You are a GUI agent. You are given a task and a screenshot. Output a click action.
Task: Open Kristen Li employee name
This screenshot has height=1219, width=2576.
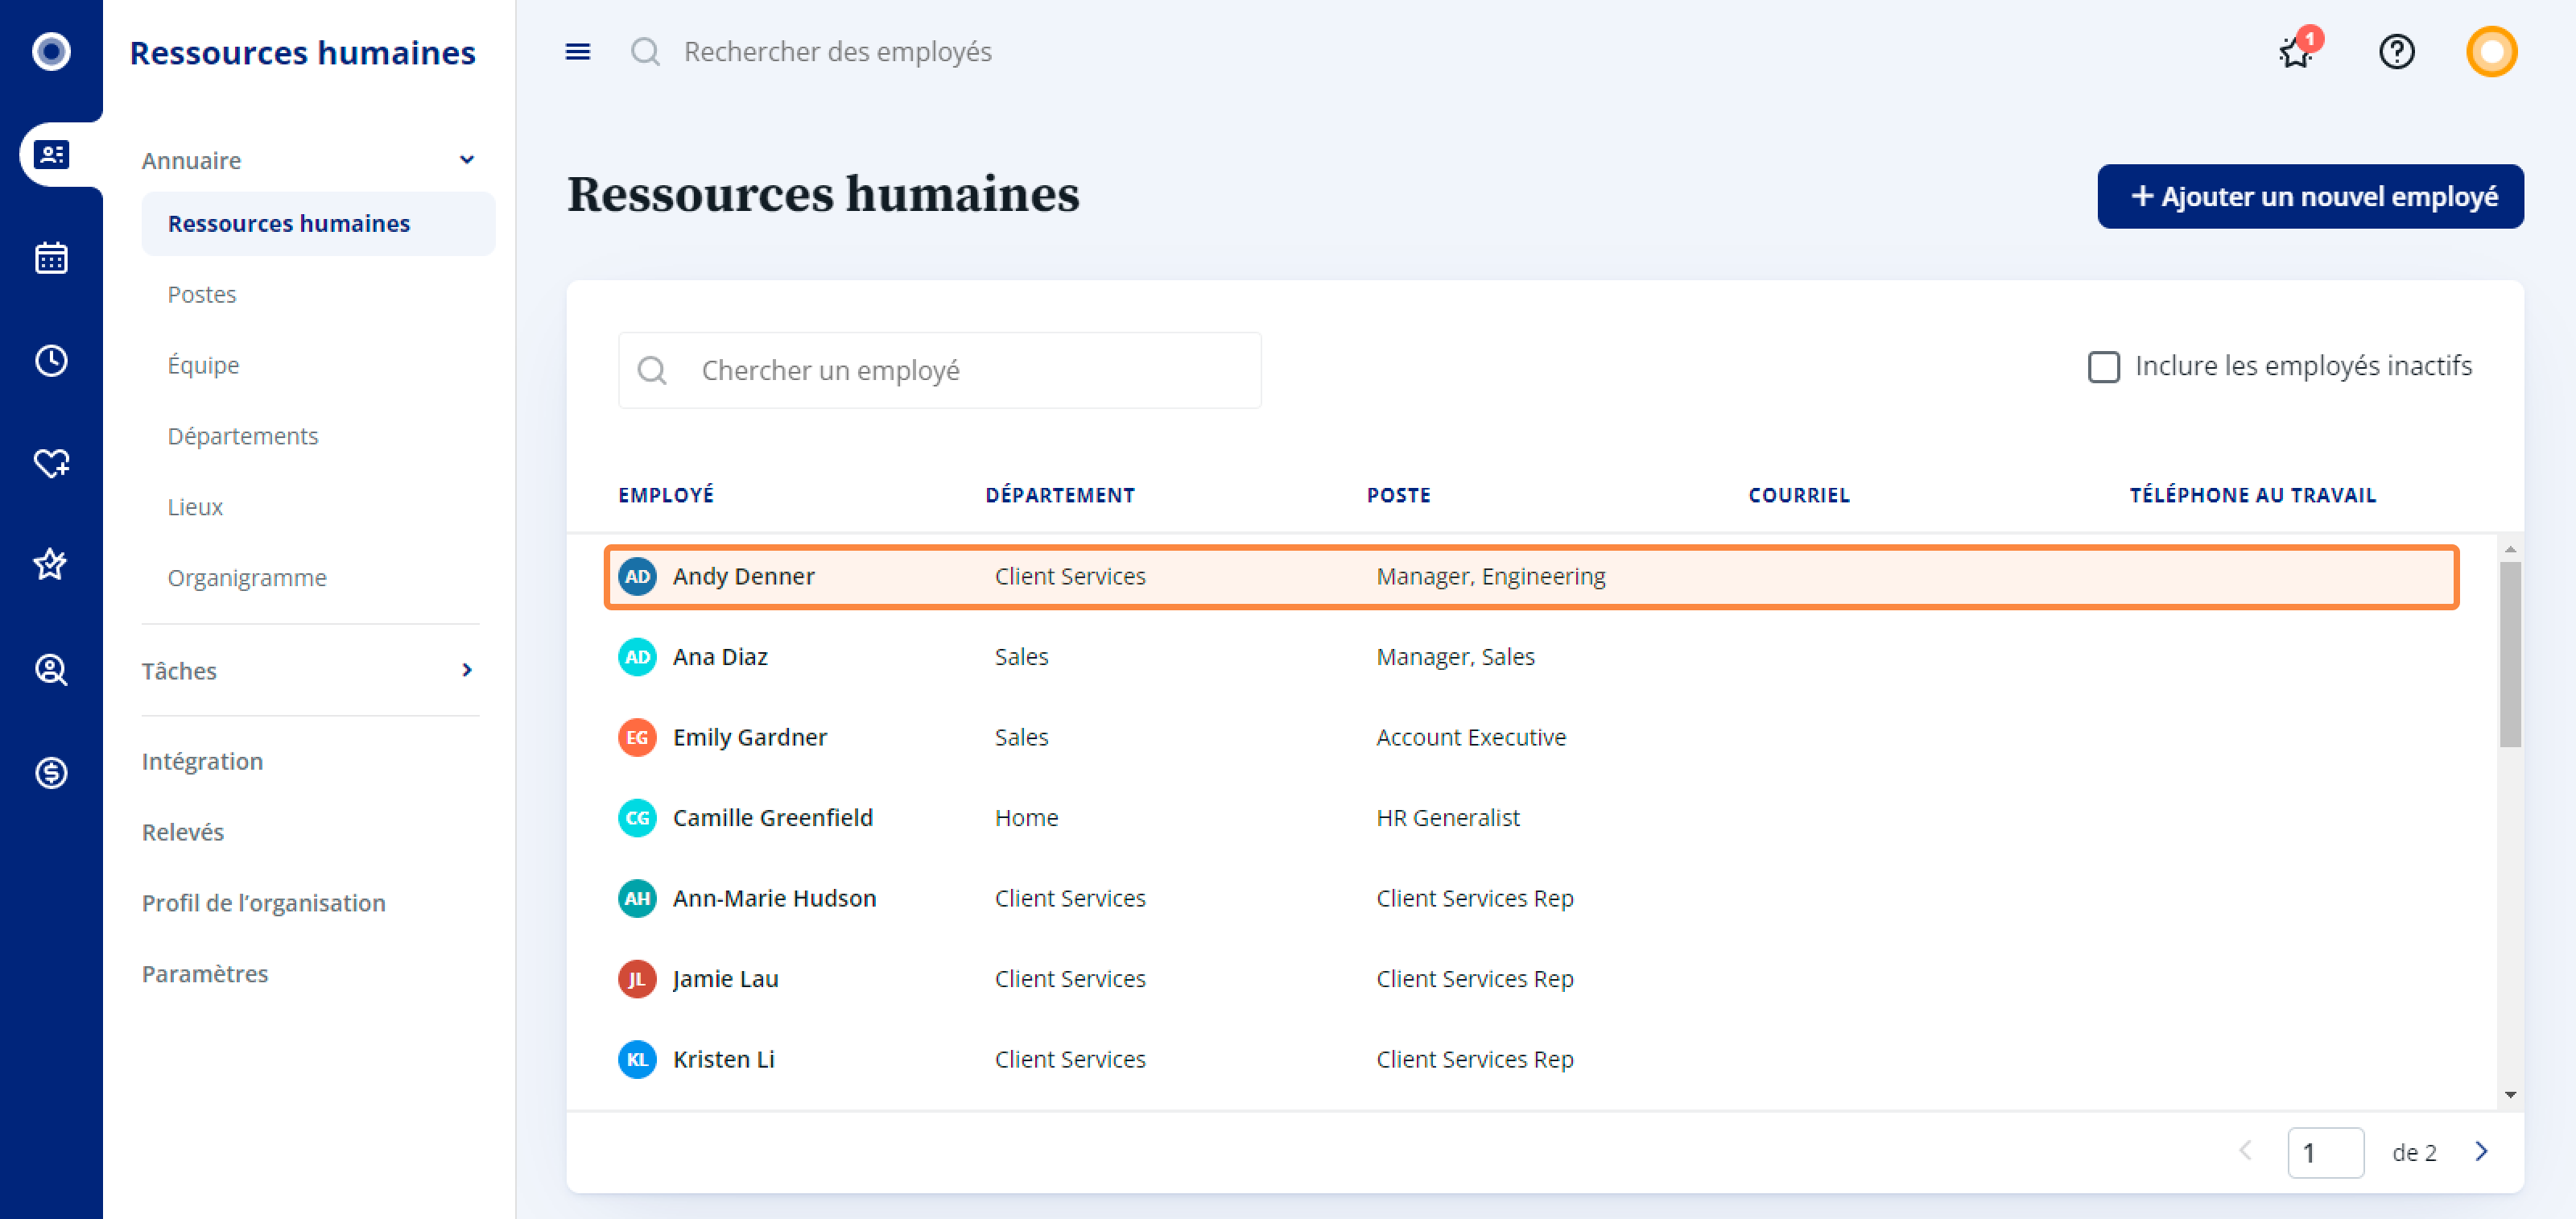pos(724,1060)
